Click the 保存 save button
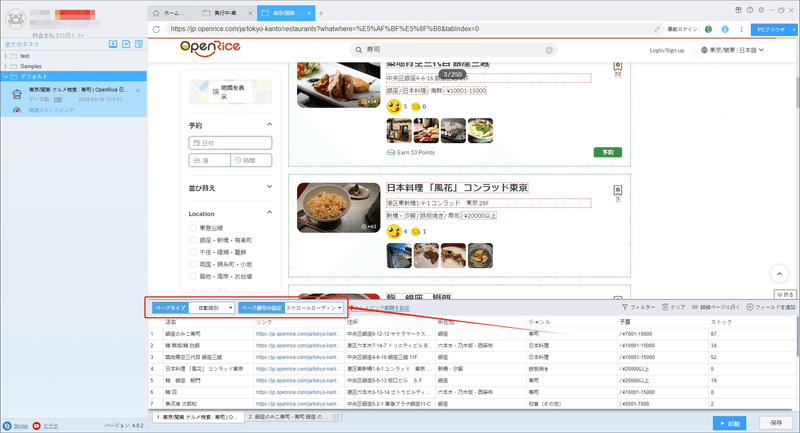The width and height of the screenshot is (800, 433). pyautogui.click(x=776, y=423)
